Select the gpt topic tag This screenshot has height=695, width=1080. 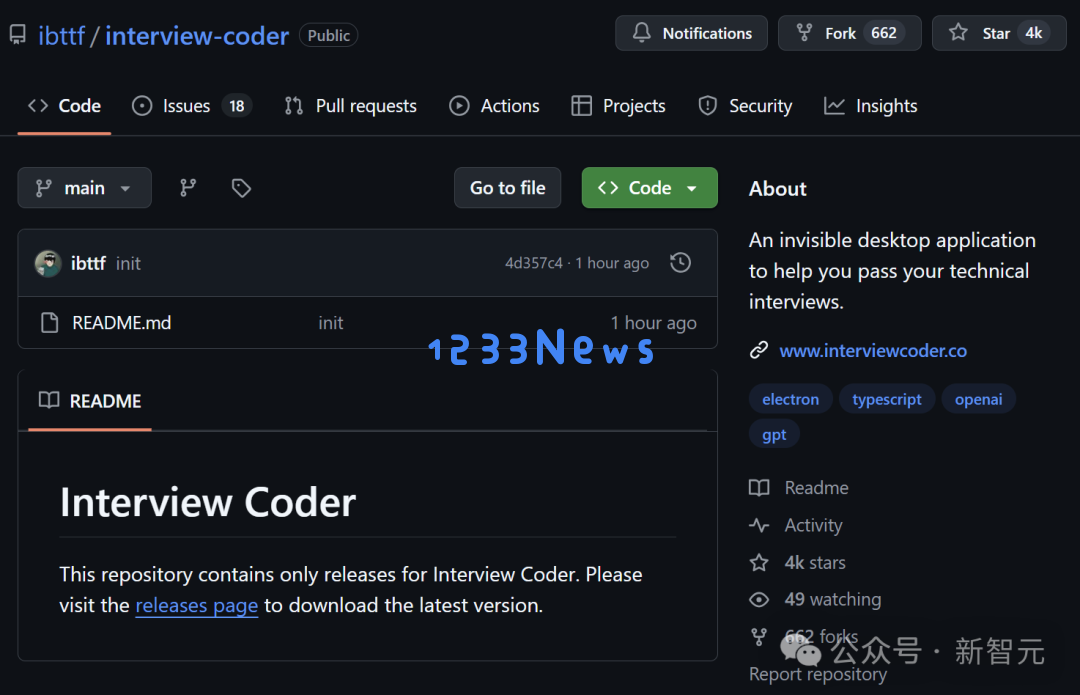(774, 435)
